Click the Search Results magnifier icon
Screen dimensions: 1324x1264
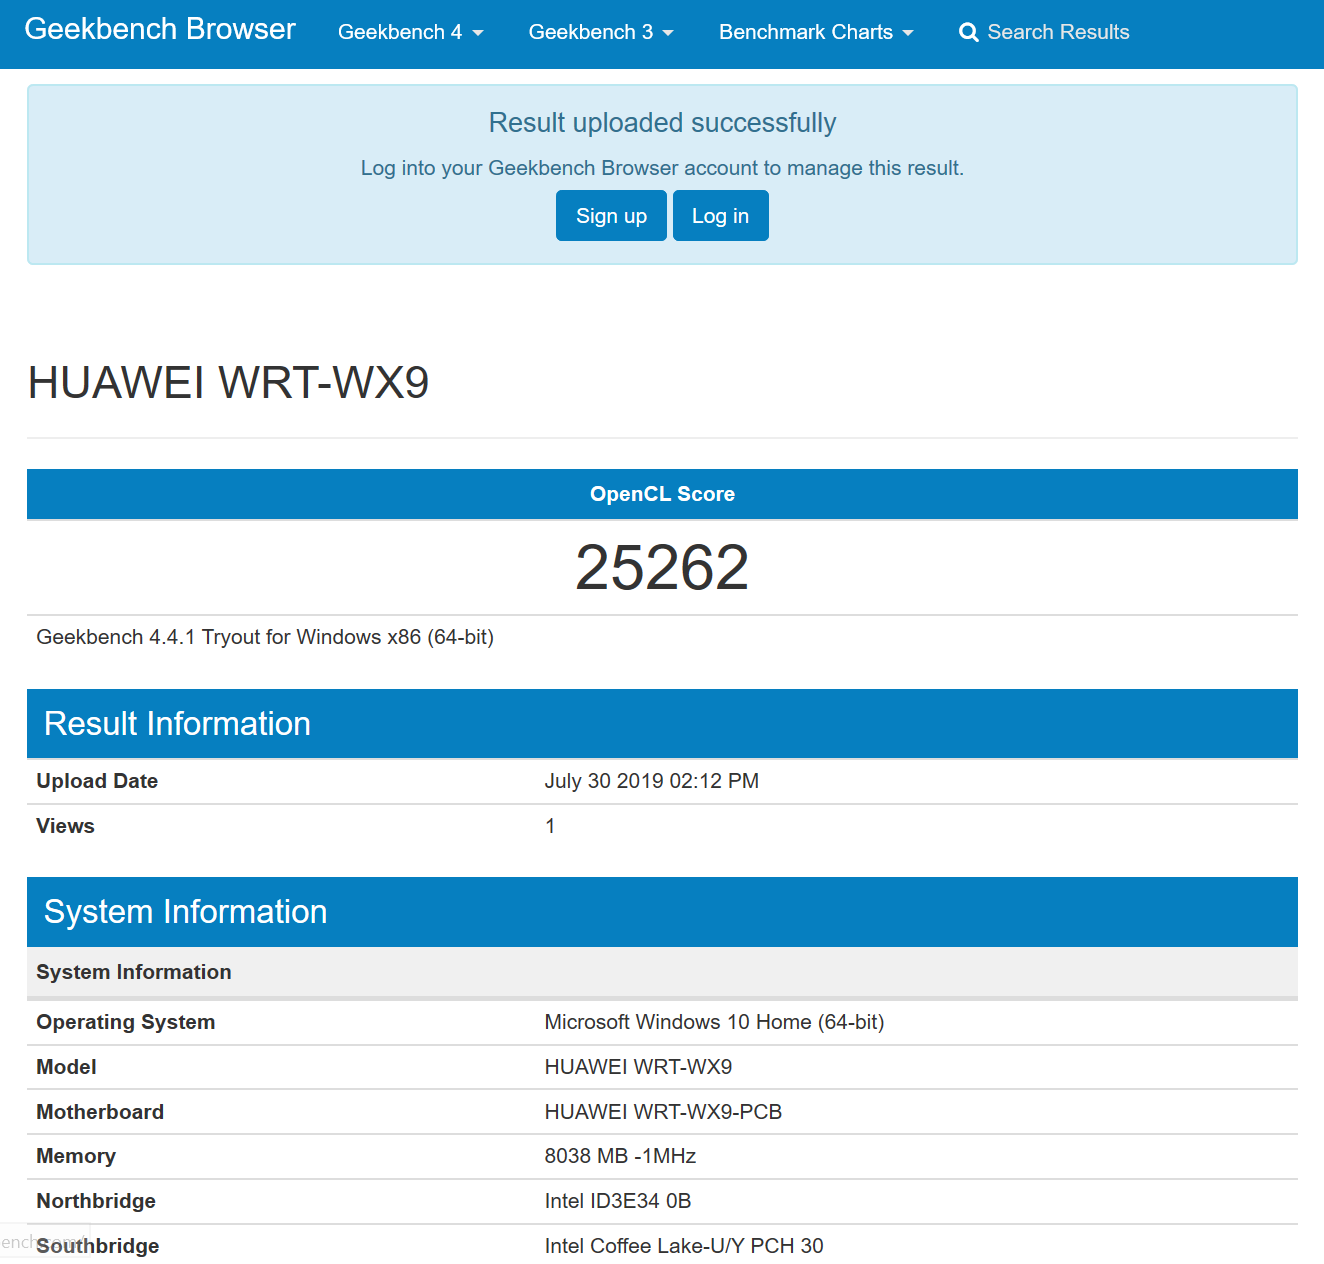(x=968, y=33)
